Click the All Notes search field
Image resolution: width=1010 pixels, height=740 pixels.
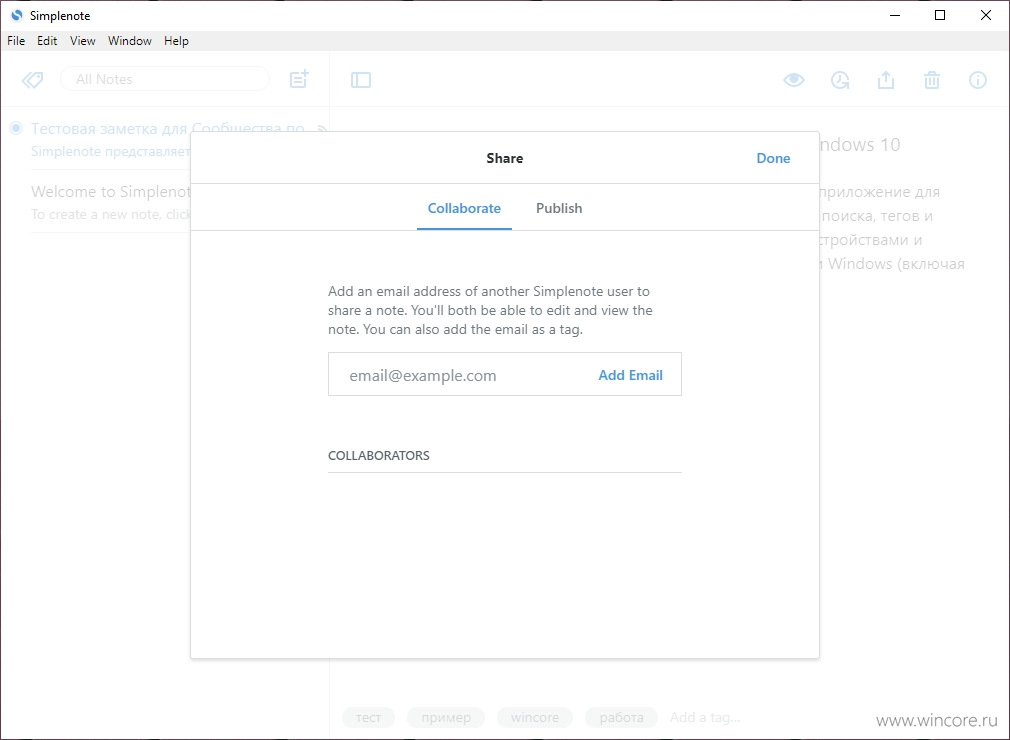point(165,79)
